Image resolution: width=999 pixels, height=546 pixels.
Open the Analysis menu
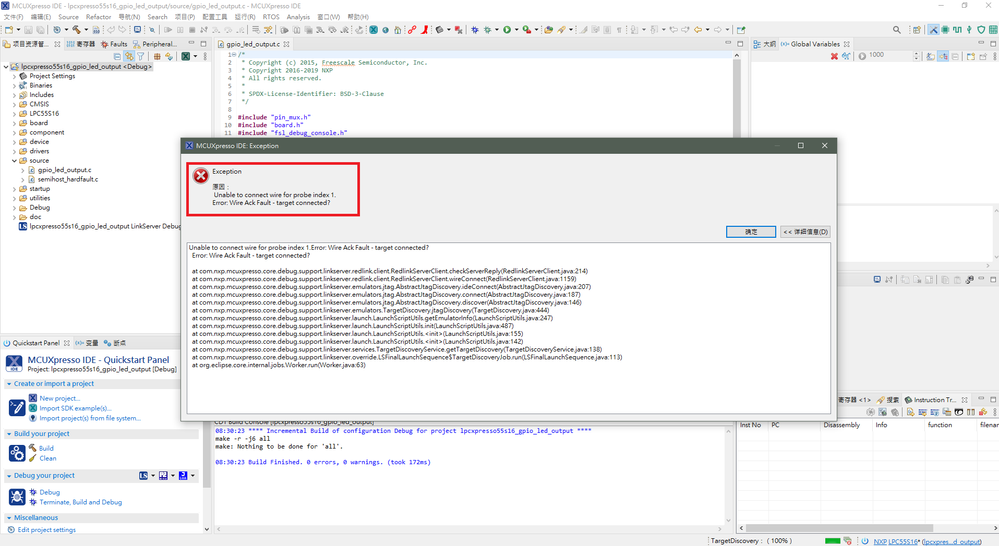298,17
